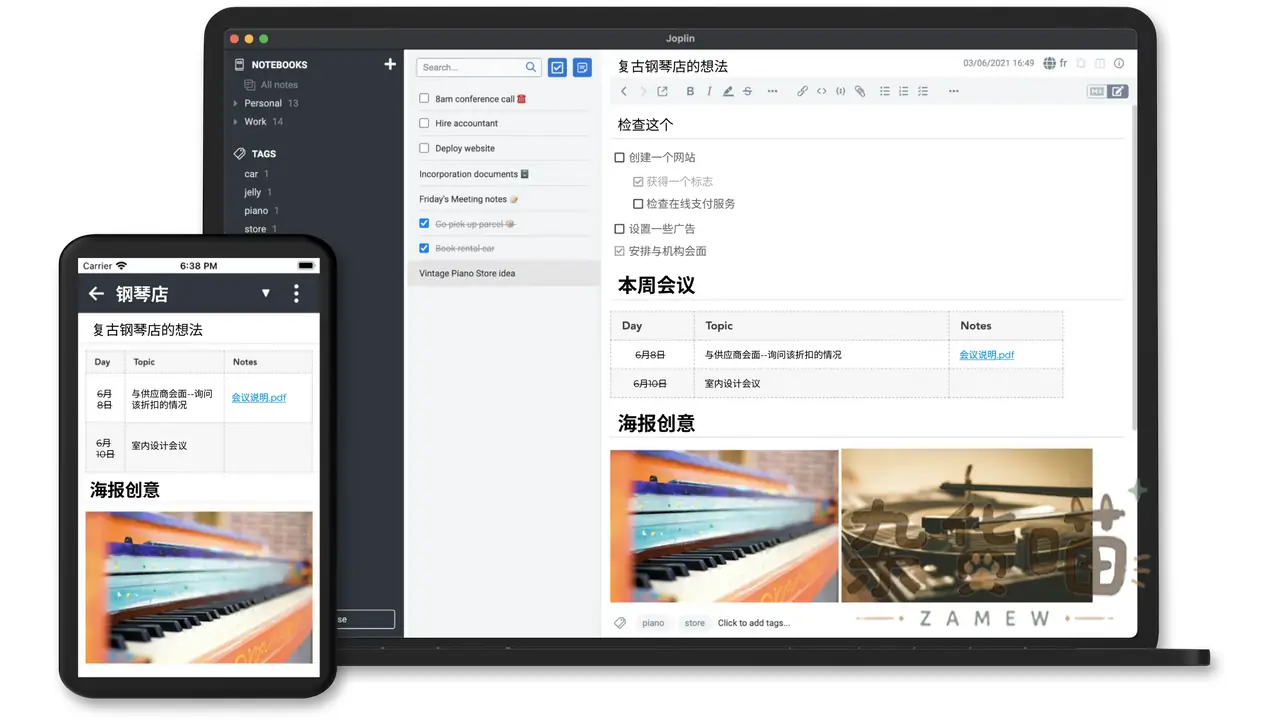Open spell-check language globe icon
This screenshot has width=1280, height=720.
coord(1049,63)
